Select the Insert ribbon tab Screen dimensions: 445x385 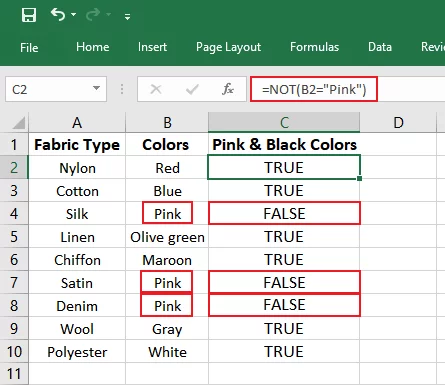click(152, 47)
